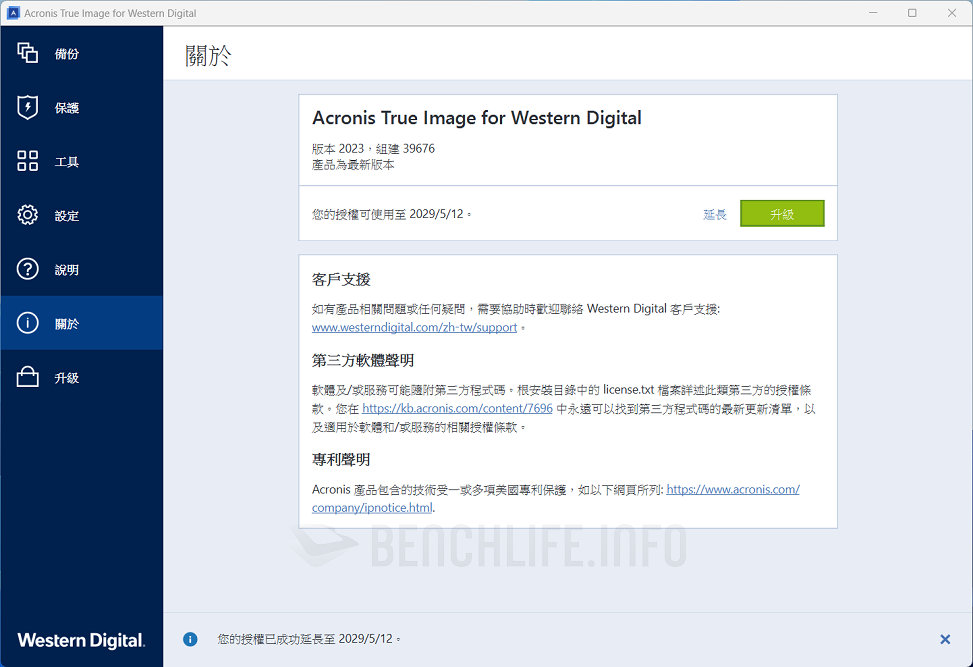Open the acronis.com/company/ipnotice.html patent link
The height and width of the screenshot is (667, 973).
click(555, 498)
